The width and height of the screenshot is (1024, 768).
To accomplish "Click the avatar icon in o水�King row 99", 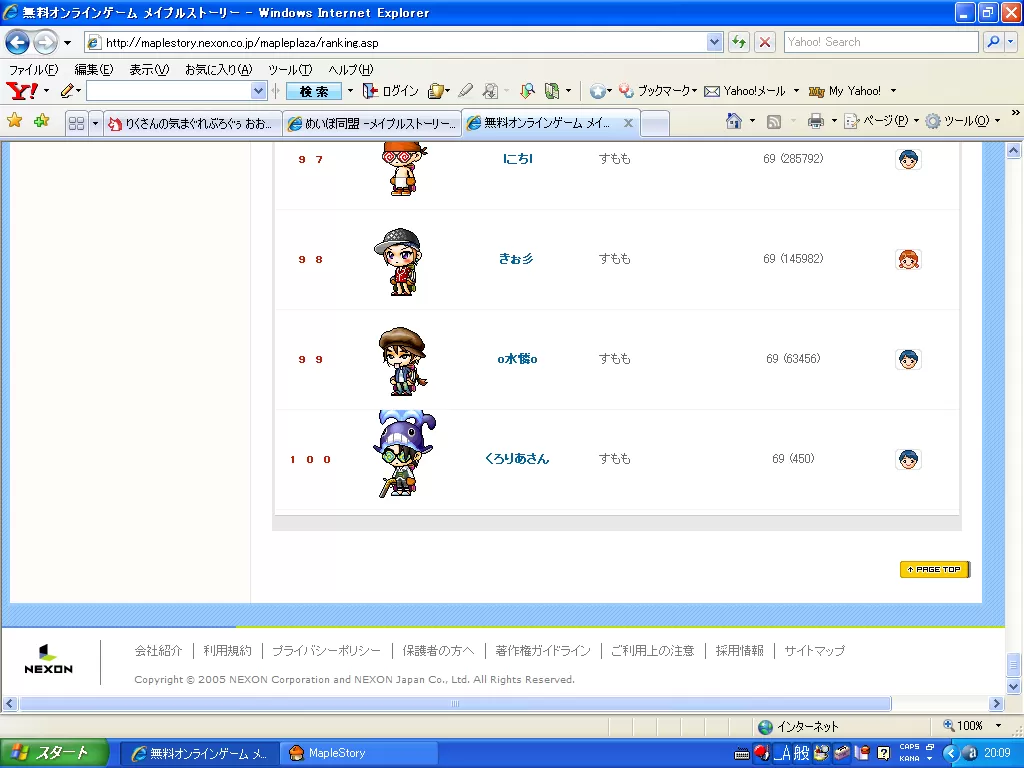I will (908, 359).
